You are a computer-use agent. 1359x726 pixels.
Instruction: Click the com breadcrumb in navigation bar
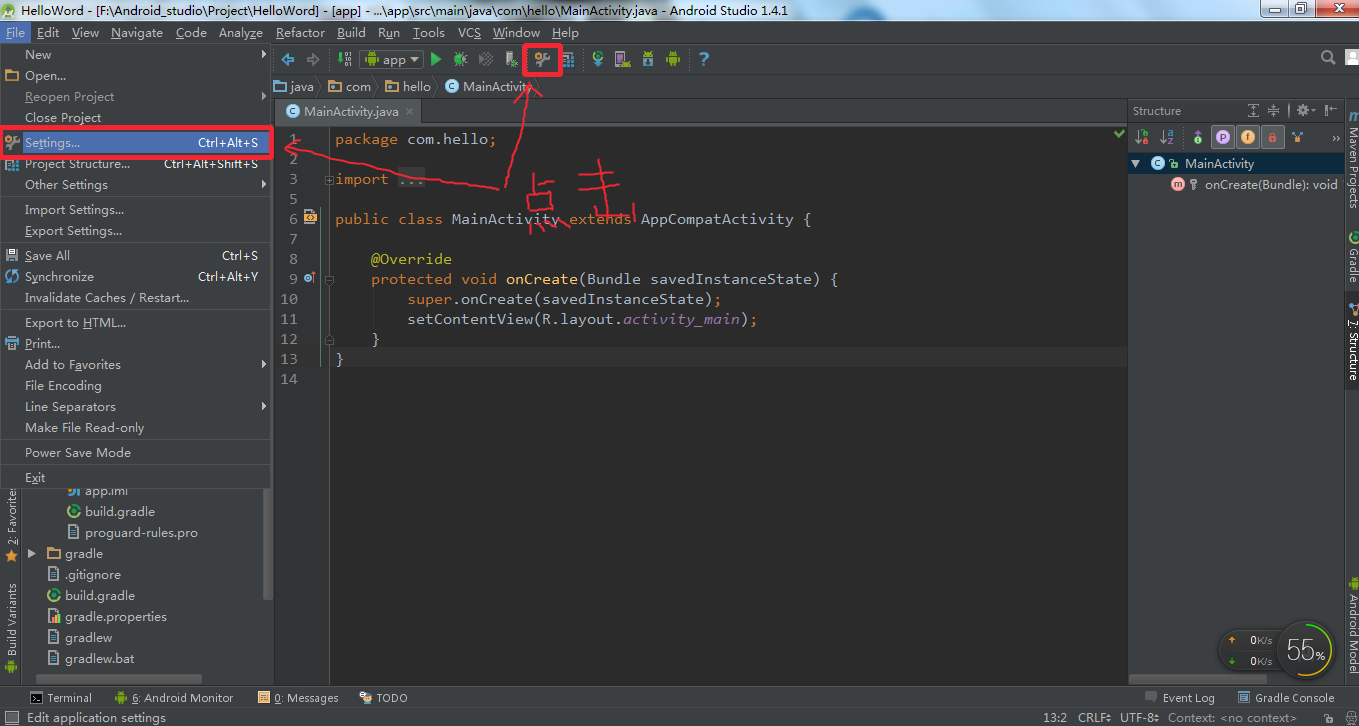(x=350, y=87)
